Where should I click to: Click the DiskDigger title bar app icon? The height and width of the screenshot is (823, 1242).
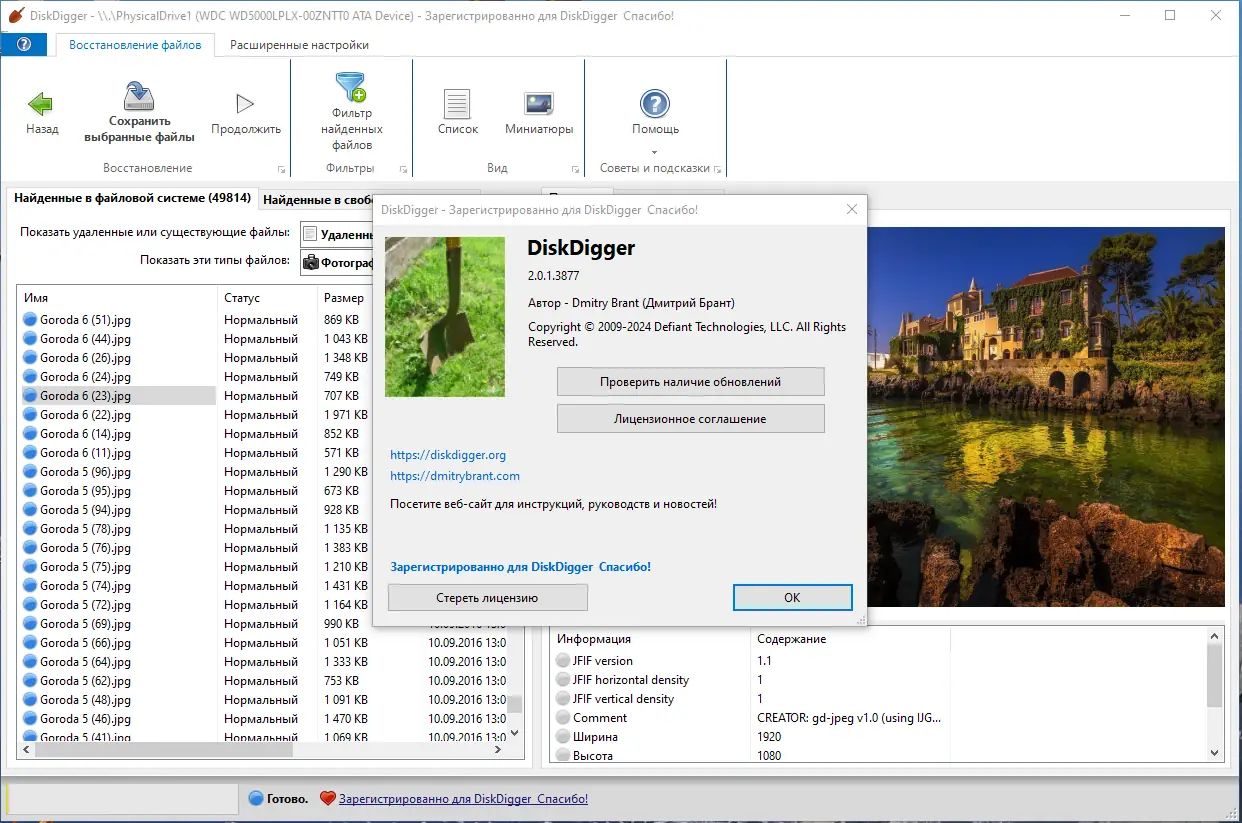16,16
